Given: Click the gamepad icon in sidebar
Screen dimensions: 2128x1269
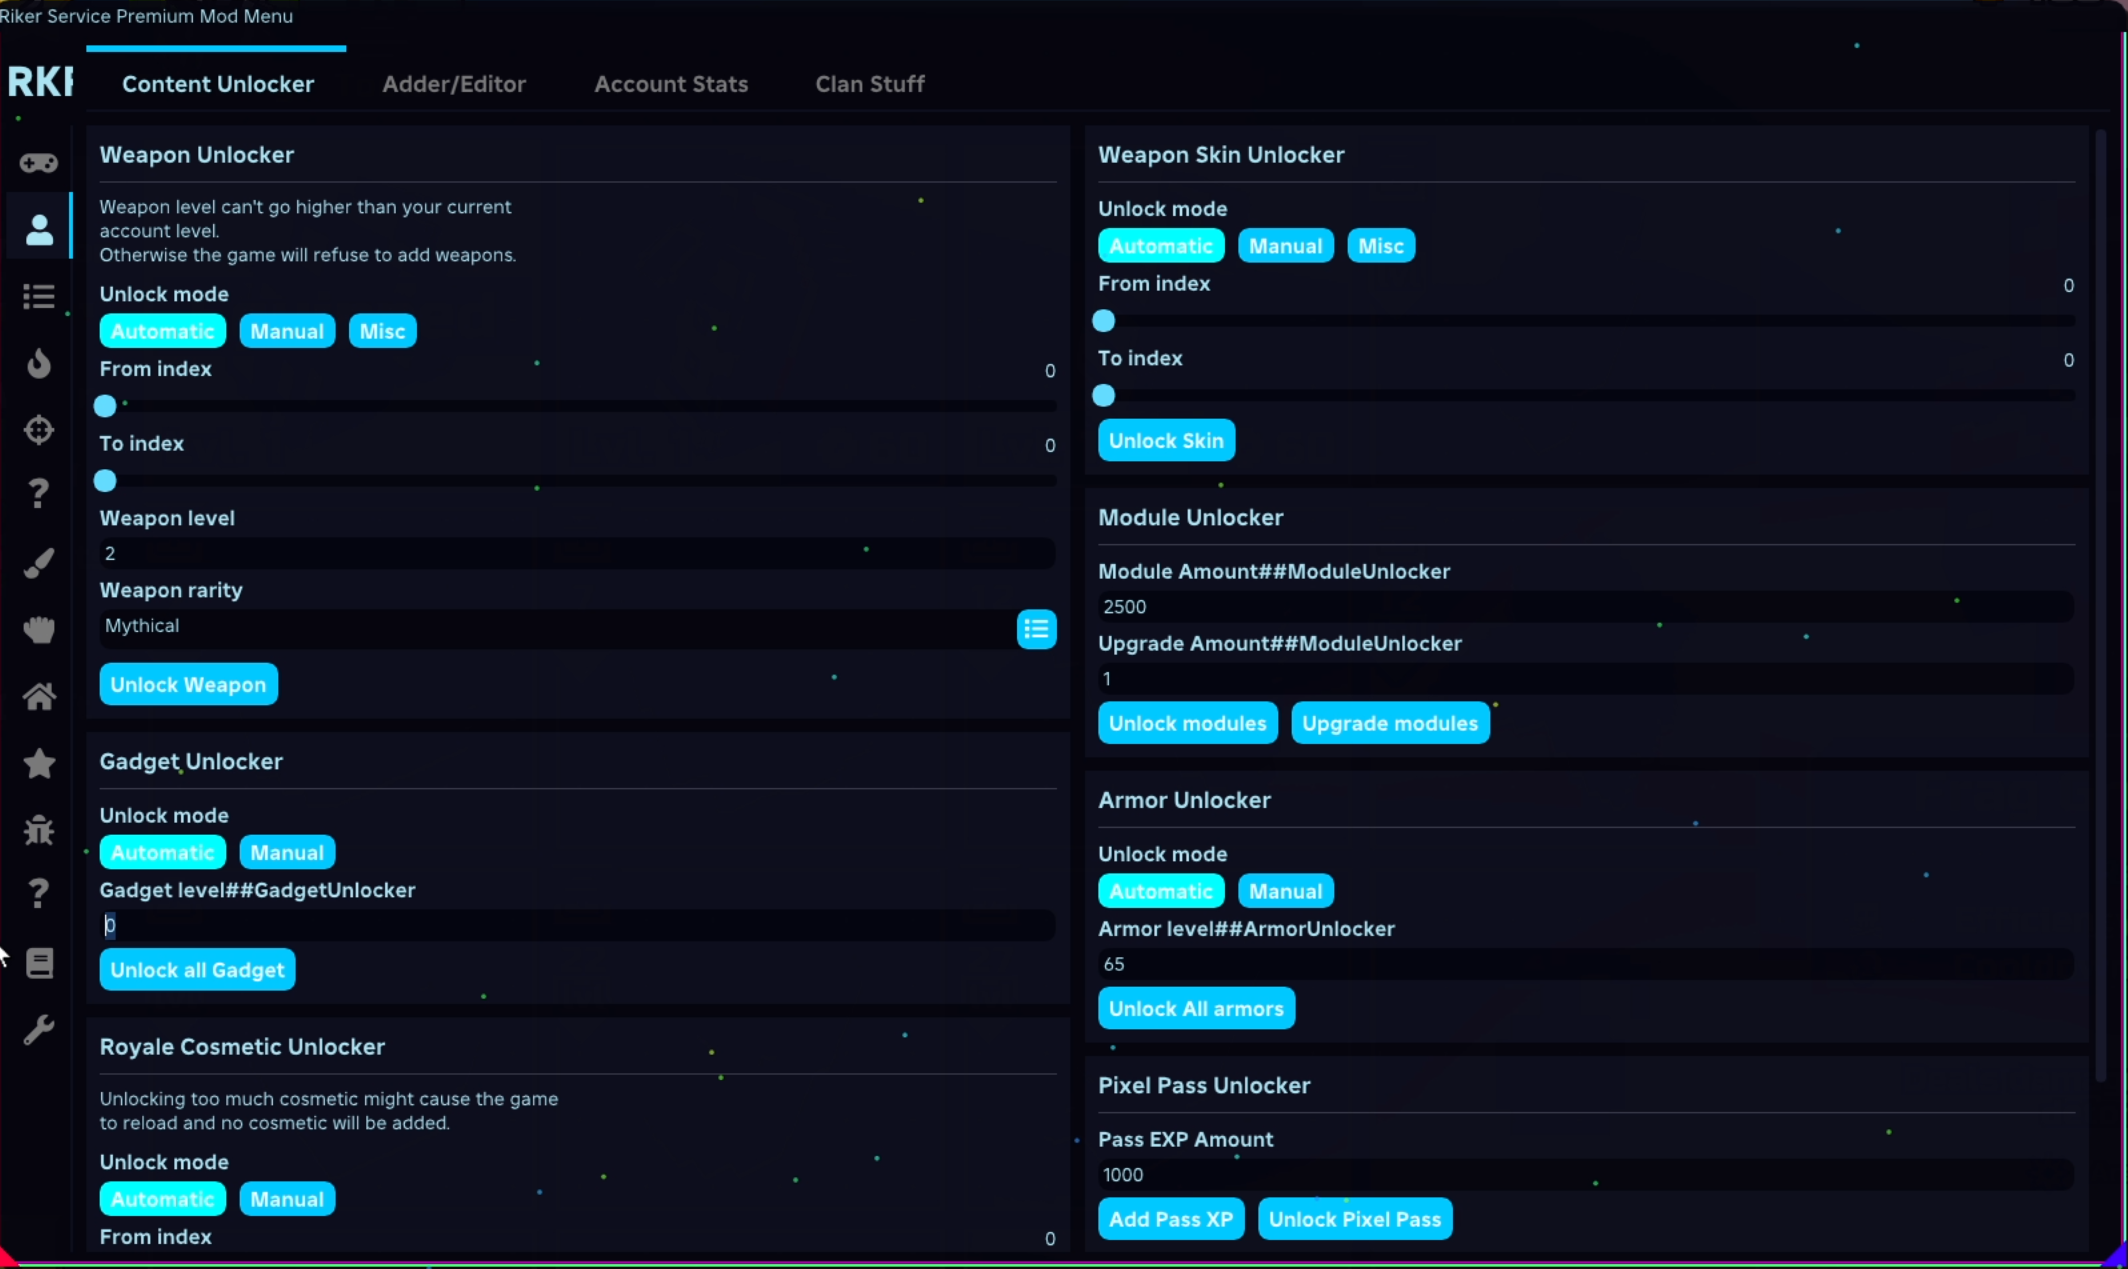Looking at the screenshot, I should [39, 162].
